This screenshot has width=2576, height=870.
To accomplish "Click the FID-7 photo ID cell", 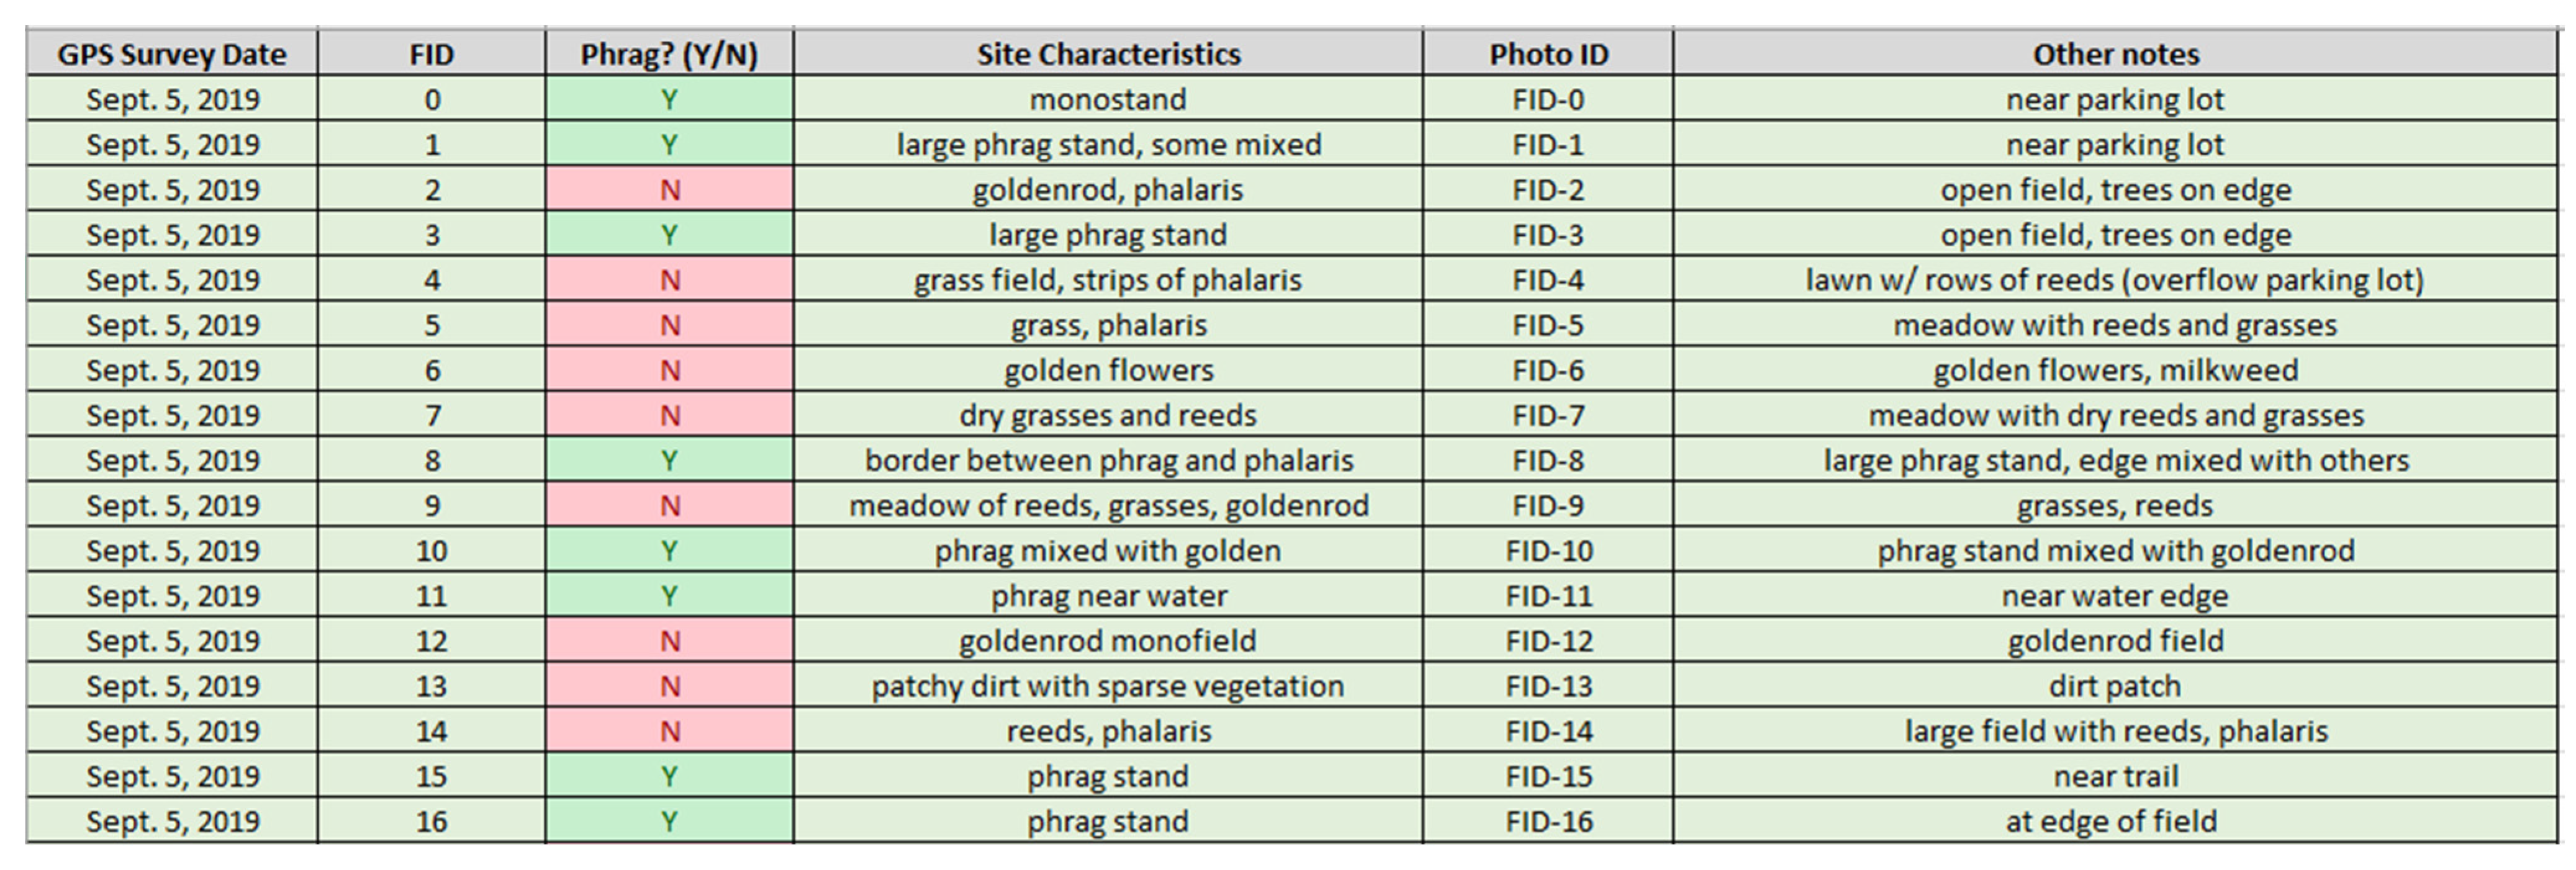I will [x=1548, y=416].
